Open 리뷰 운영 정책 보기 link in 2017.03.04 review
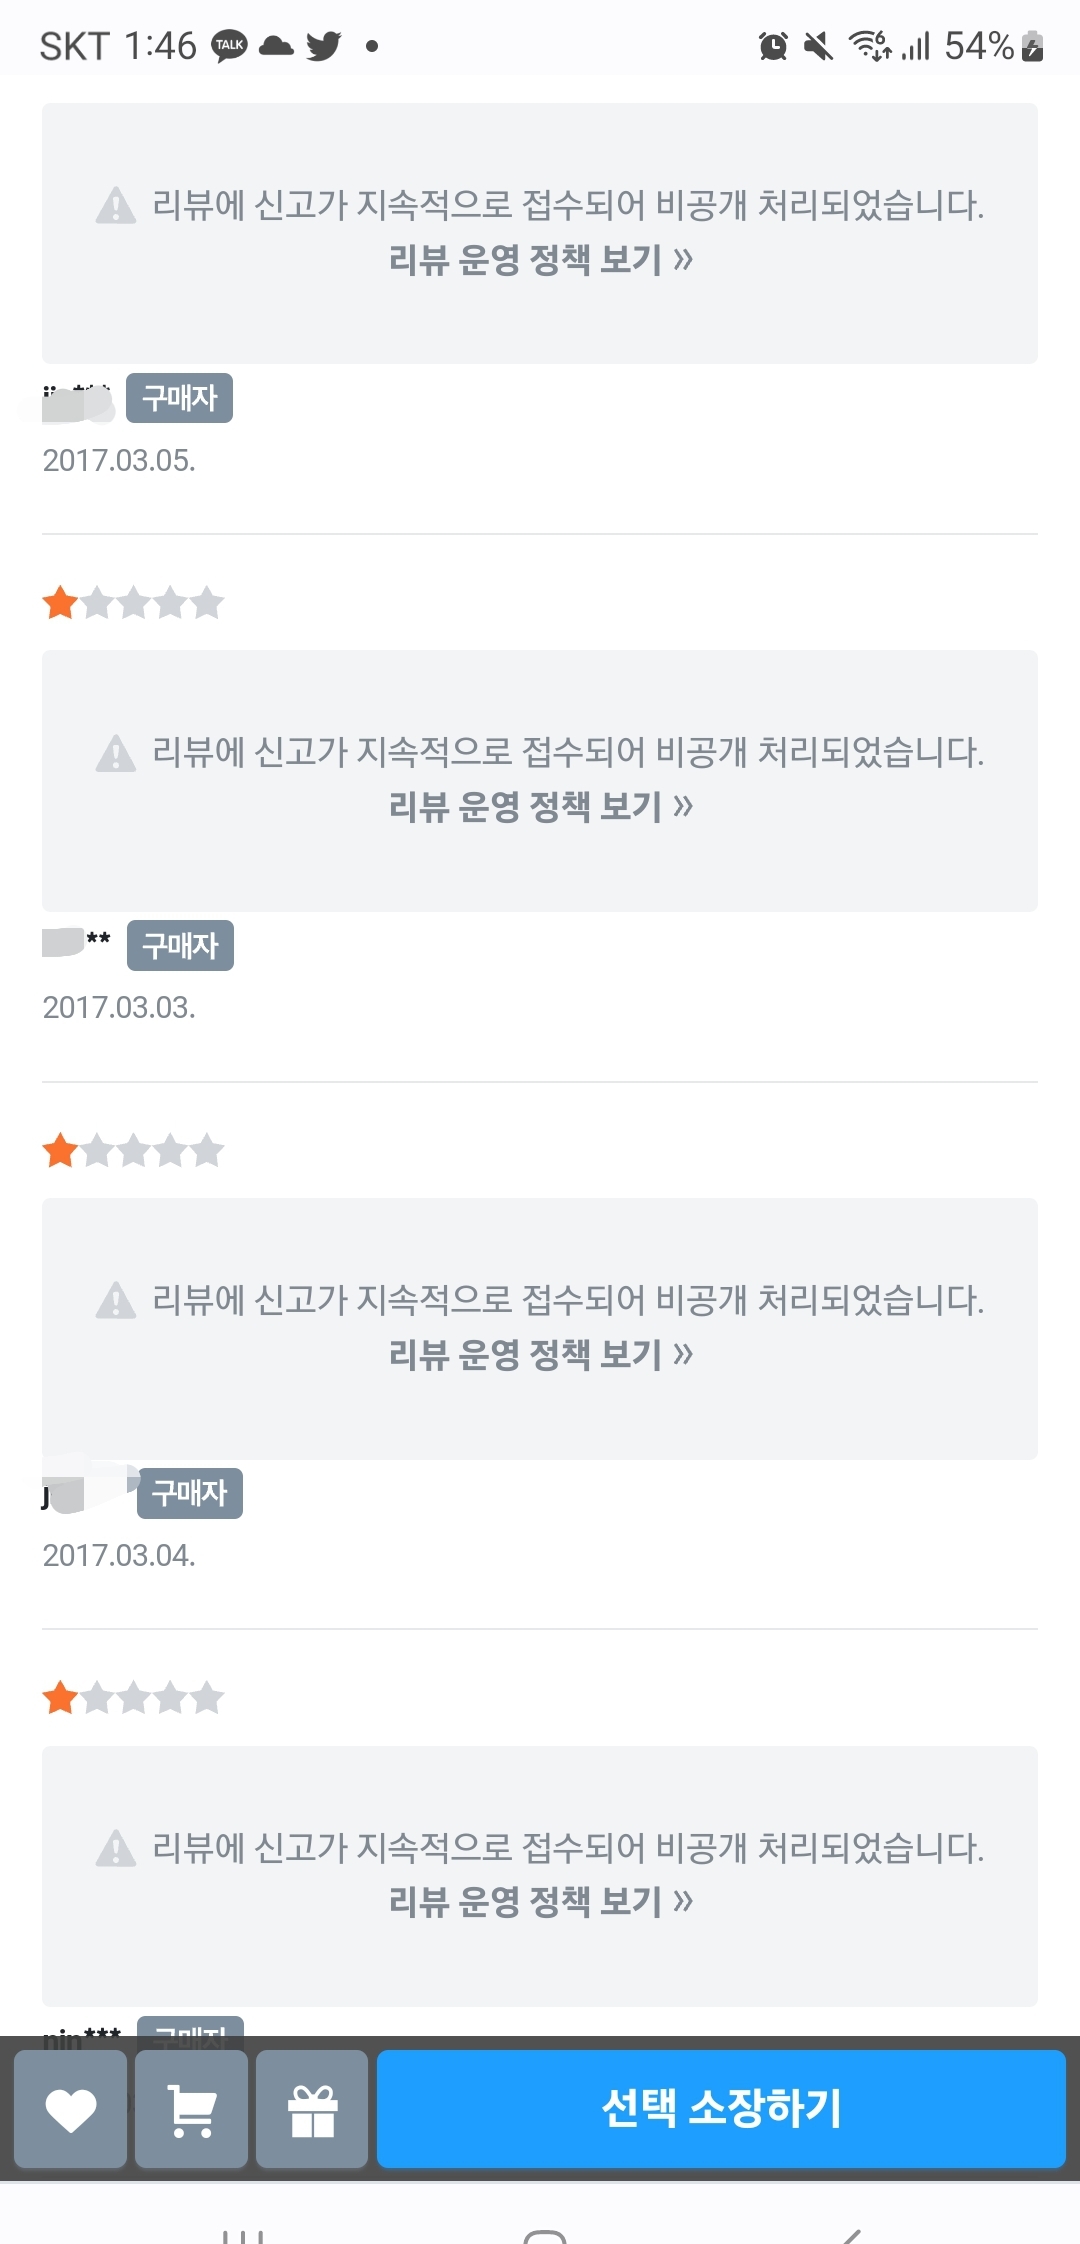 (540, 1354)
